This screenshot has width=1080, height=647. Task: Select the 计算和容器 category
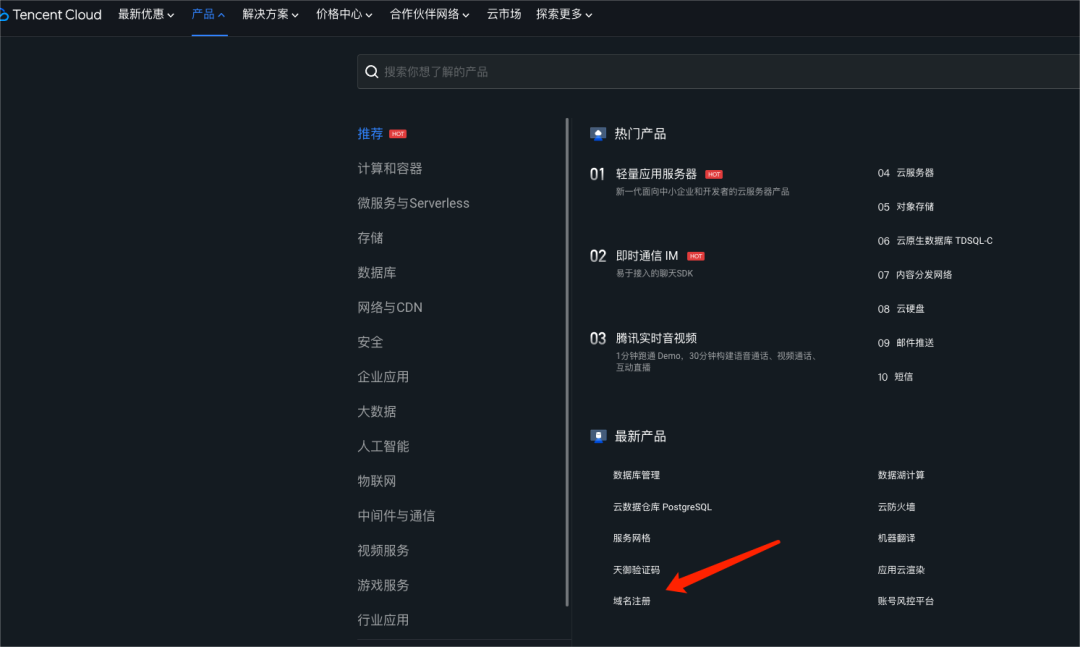tap(390, 169)
